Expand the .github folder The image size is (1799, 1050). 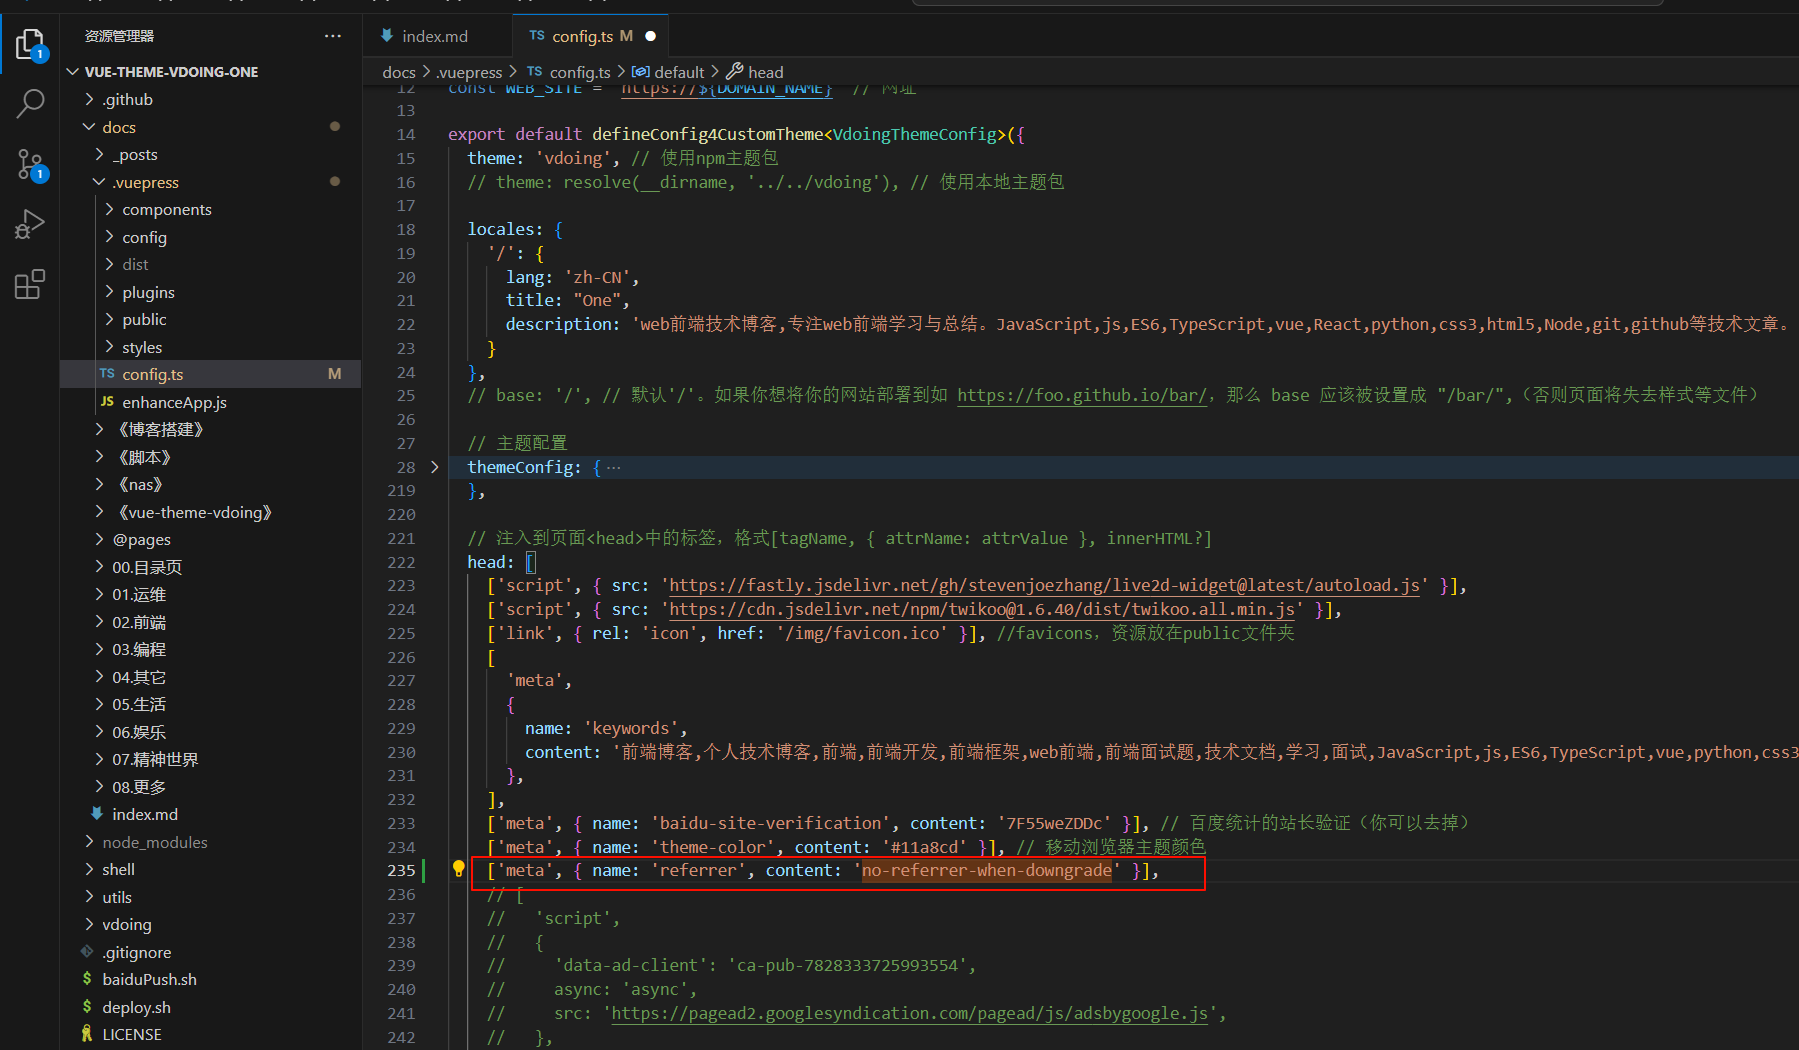[x=89, y=99]
